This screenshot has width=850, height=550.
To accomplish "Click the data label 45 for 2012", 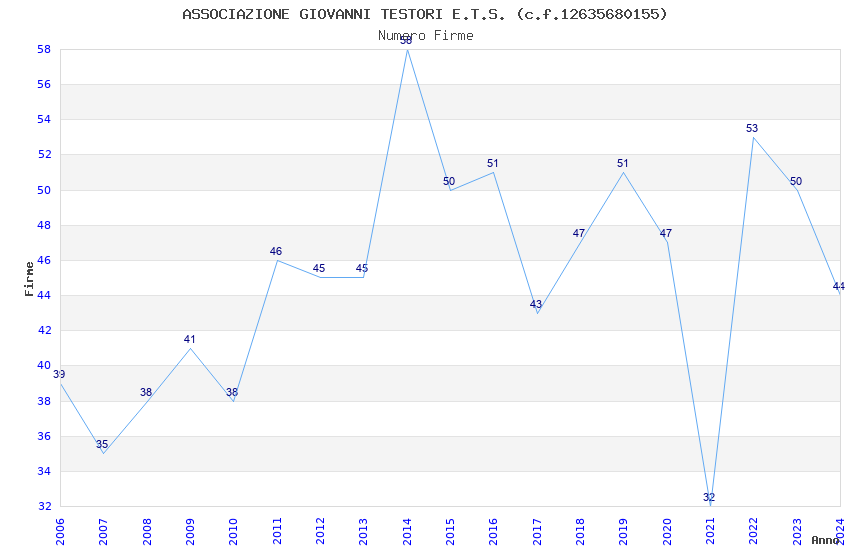I will pos(319,269).
